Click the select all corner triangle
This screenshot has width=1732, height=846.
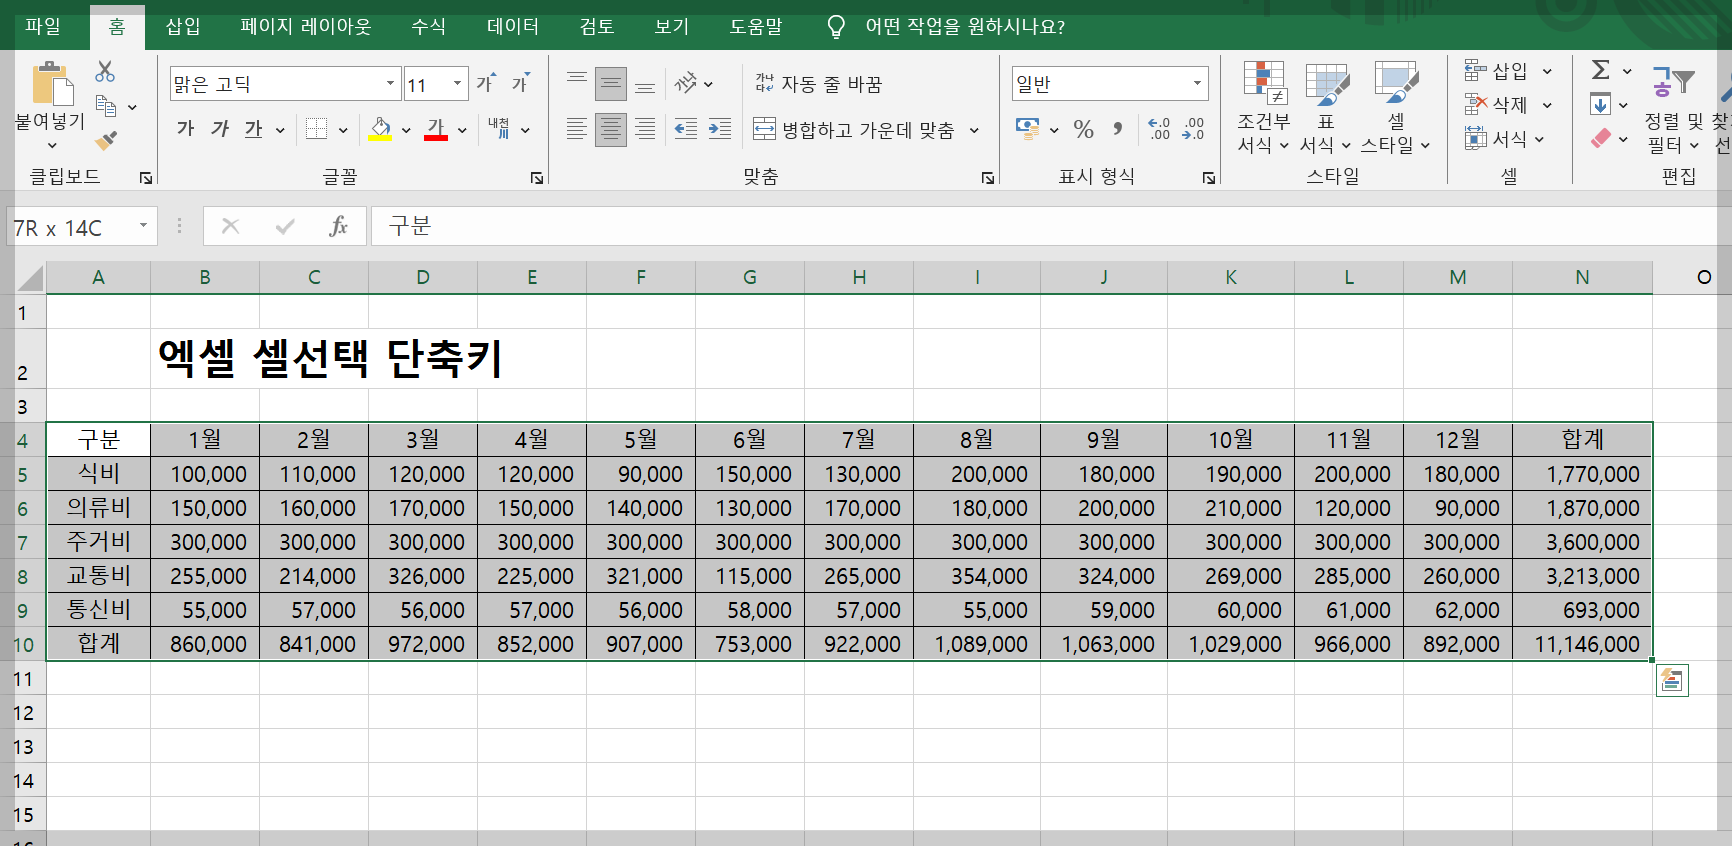point(31,277)
